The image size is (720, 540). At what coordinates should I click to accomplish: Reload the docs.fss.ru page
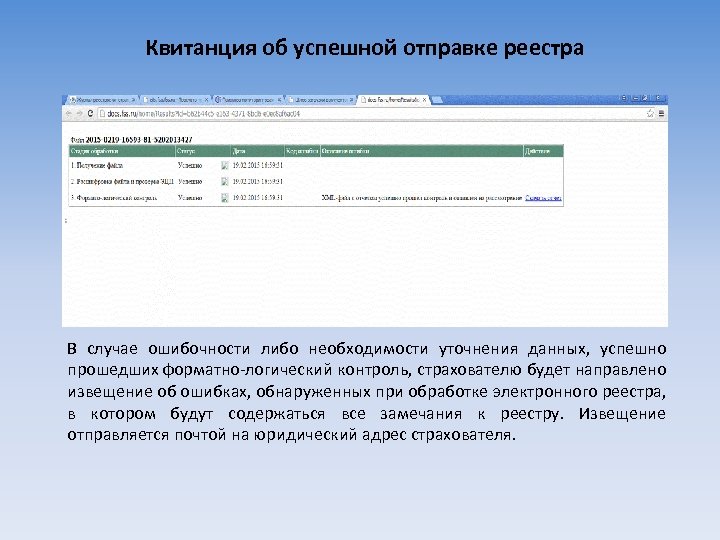tap(90, 113)
